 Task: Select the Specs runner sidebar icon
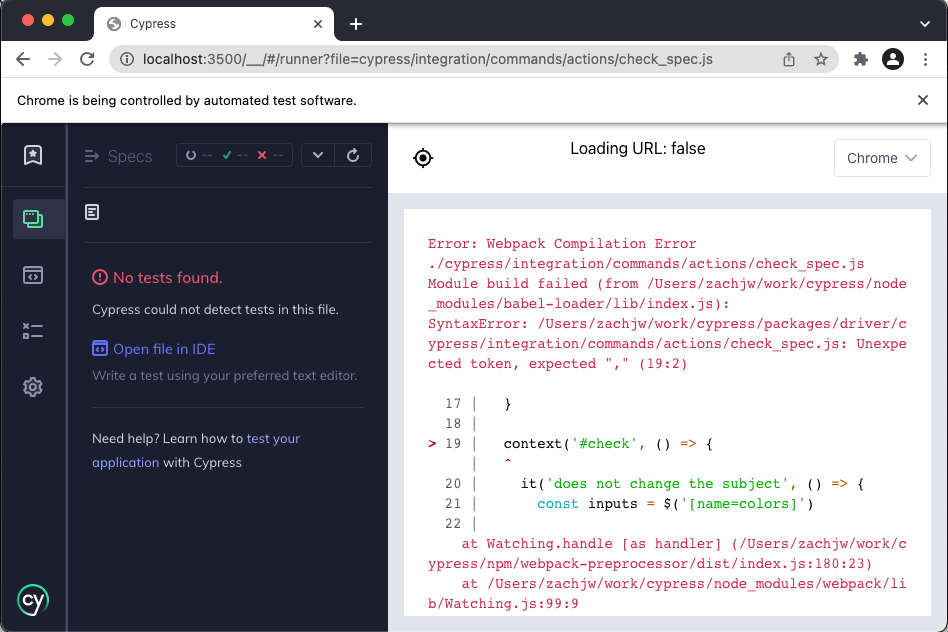tap(33, 219)
